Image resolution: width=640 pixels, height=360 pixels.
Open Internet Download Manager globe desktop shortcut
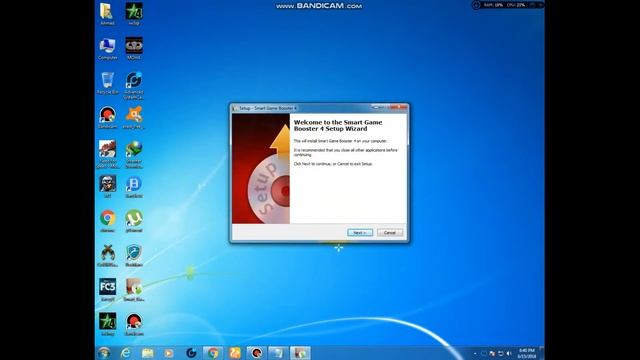click(134, 154)
